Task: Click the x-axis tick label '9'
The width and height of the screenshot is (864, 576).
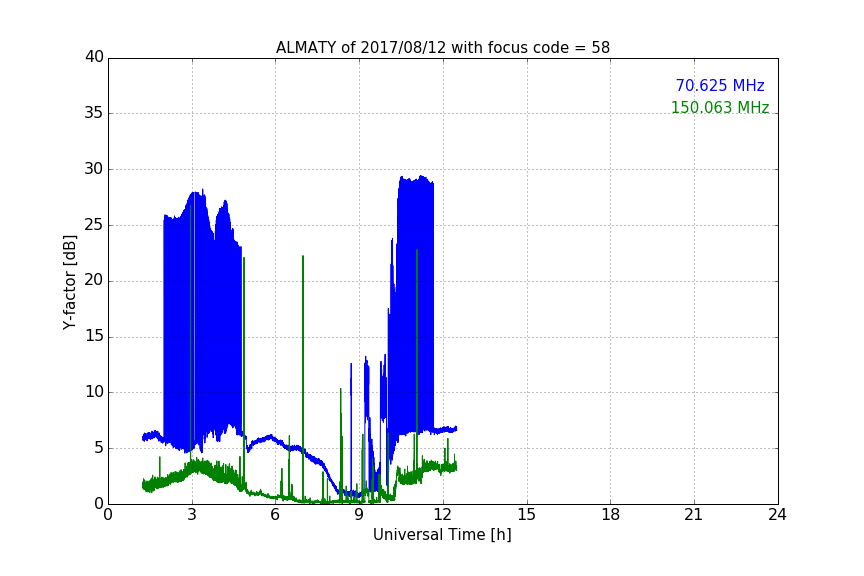Action: [359, 515]
